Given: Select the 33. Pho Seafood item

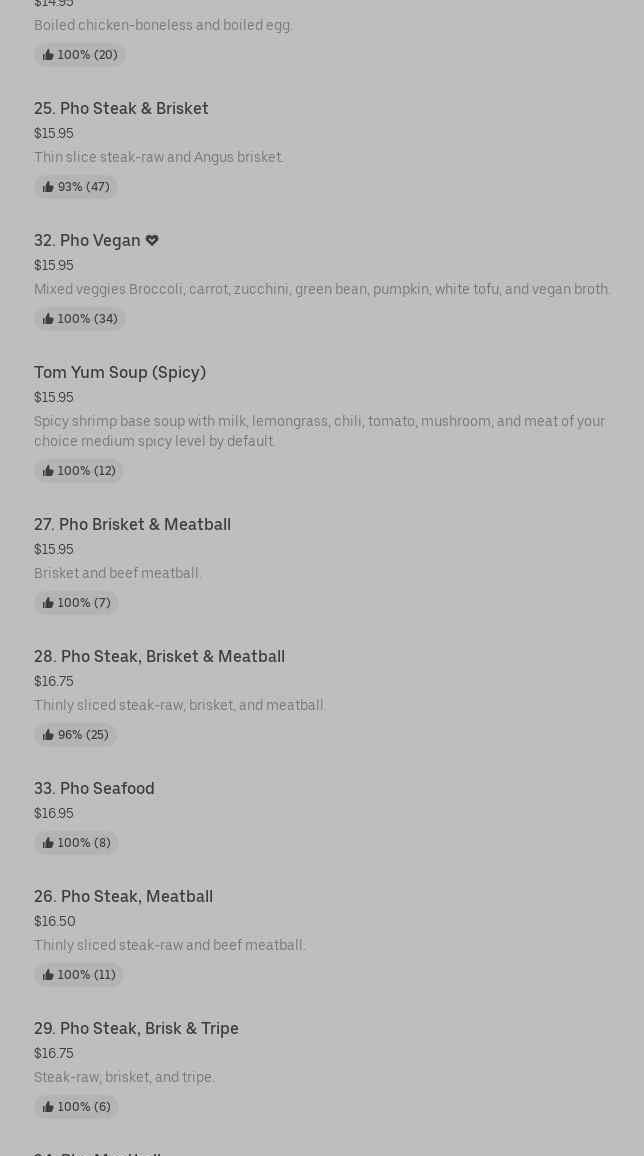Looking at the screenshot, I should coord(94,788).
